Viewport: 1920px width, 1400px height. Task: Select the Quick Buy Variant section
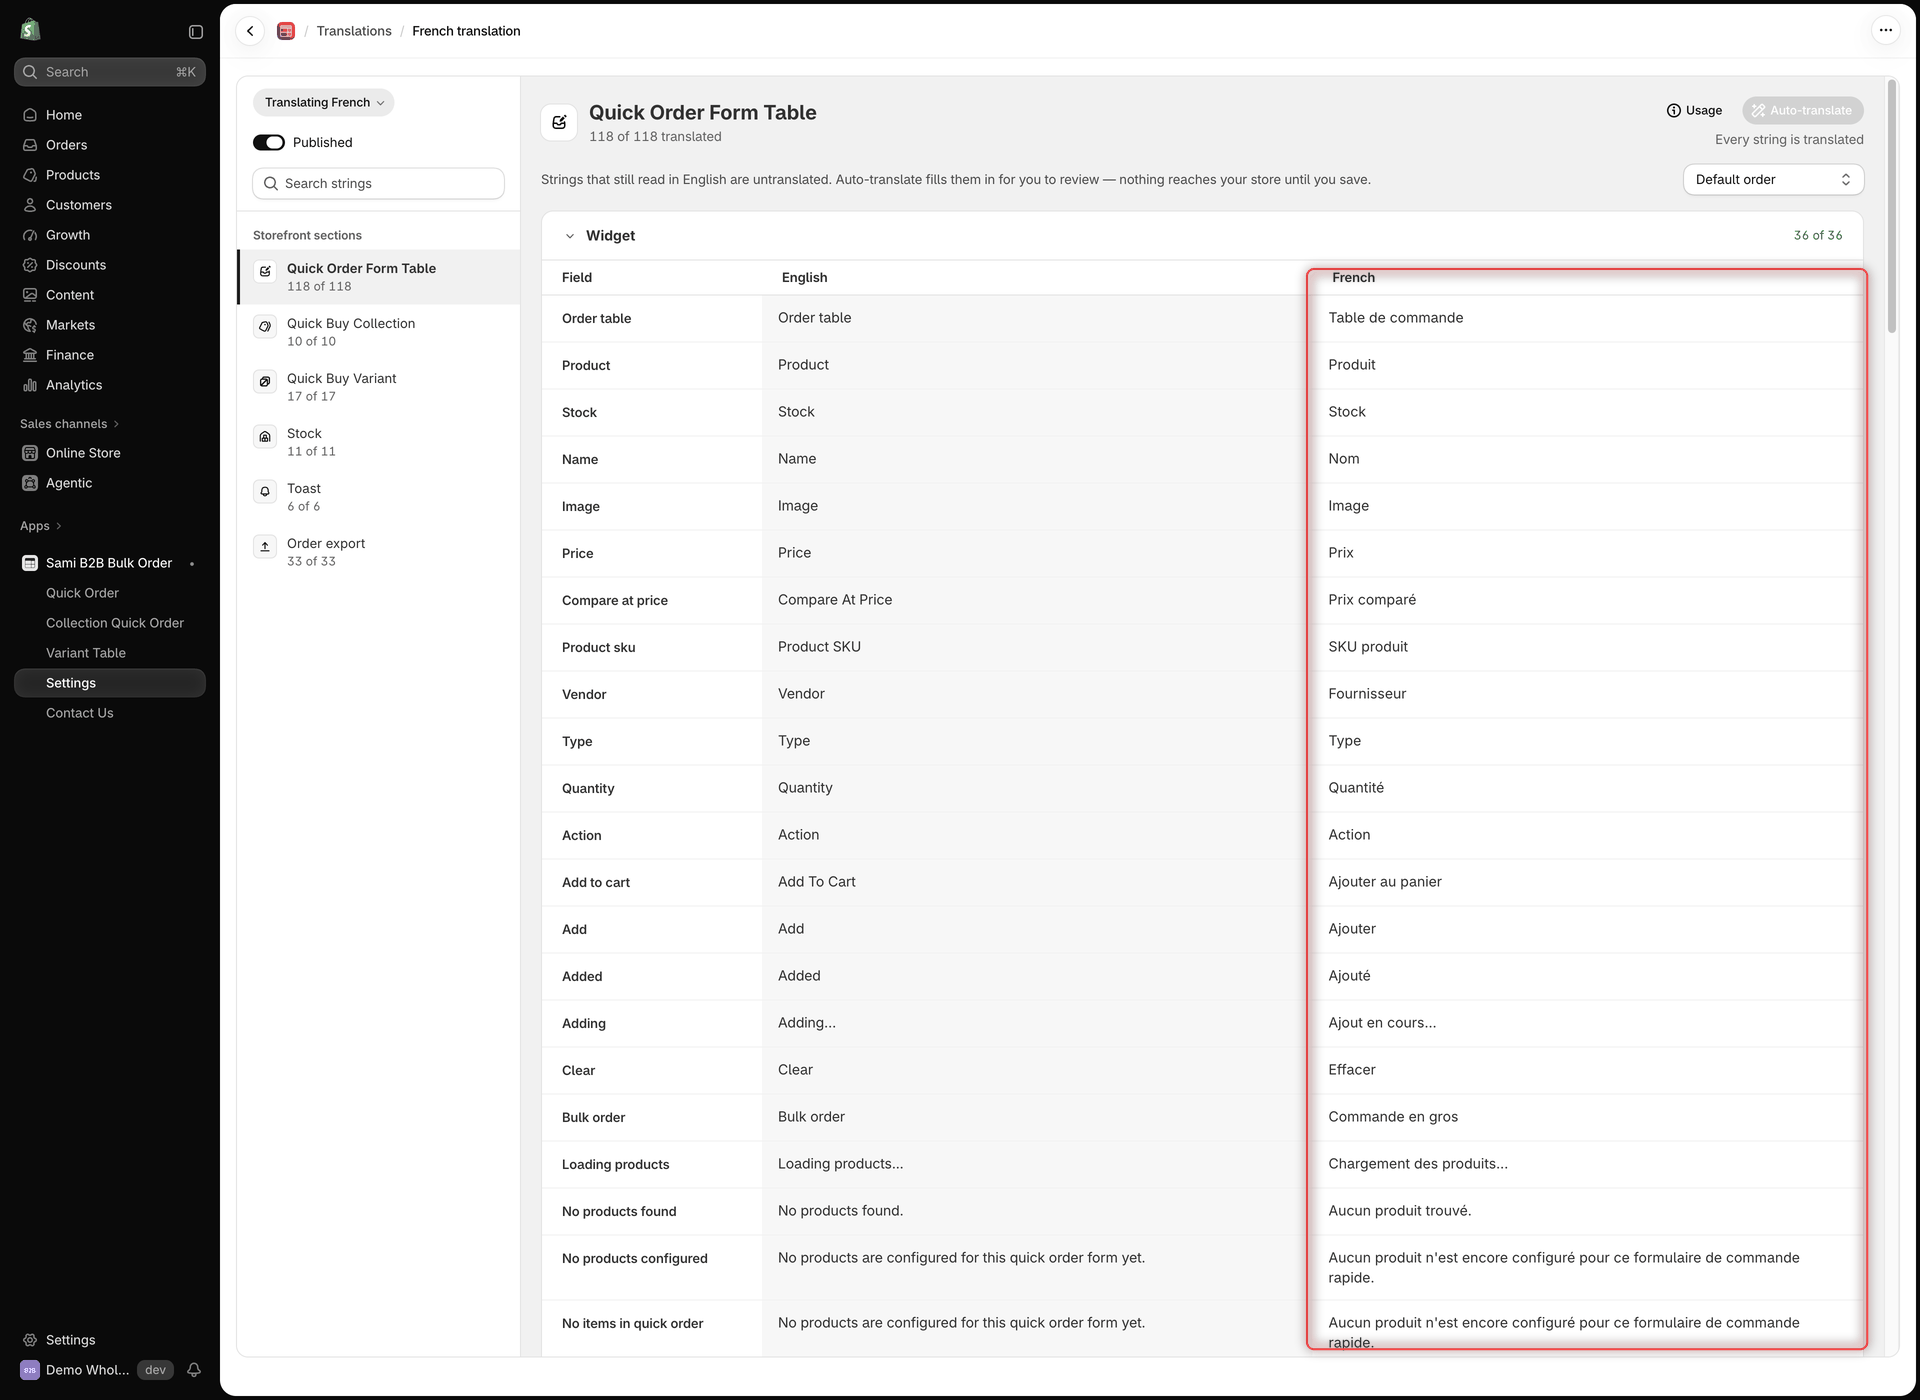click(x=379, y=387)
